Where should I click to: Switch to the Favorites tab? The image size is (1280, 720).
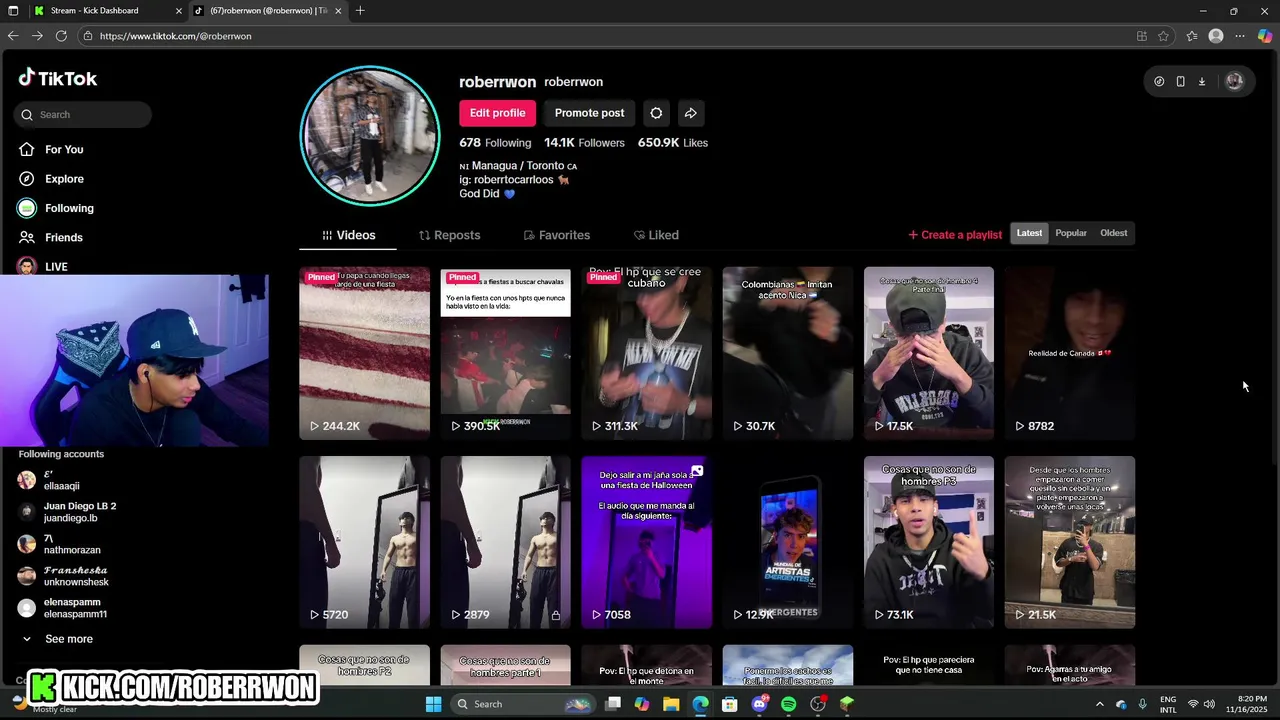(556, 235)
